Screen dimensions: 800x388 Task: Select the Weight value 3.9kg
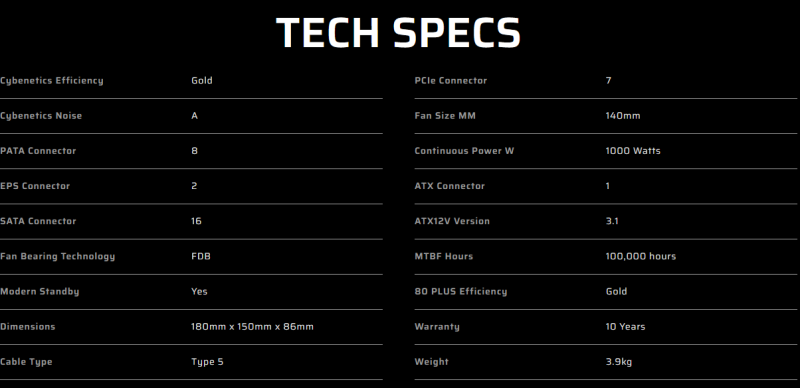(x=618, y=362)
